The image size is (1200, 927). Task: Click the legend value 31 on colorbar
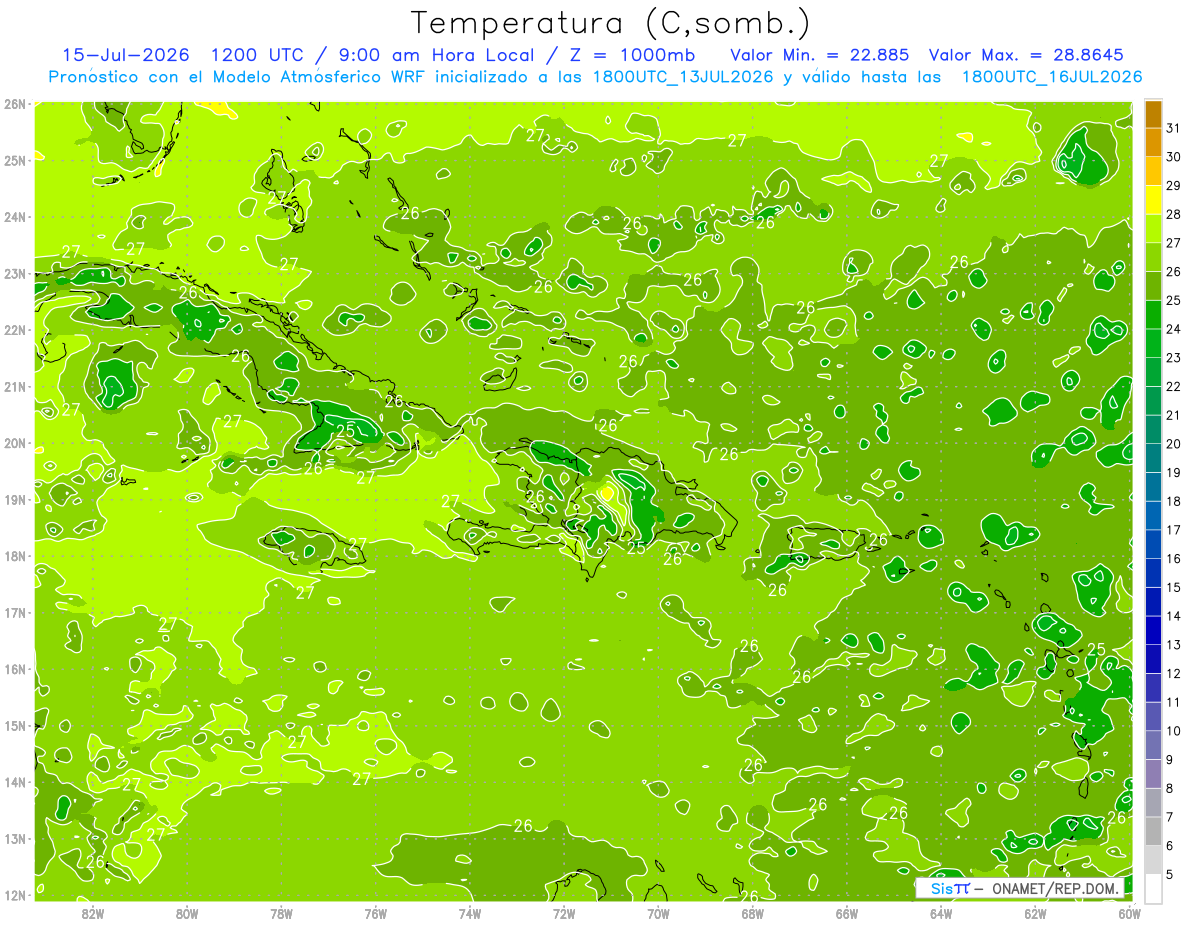click(x=1173, y=129)
